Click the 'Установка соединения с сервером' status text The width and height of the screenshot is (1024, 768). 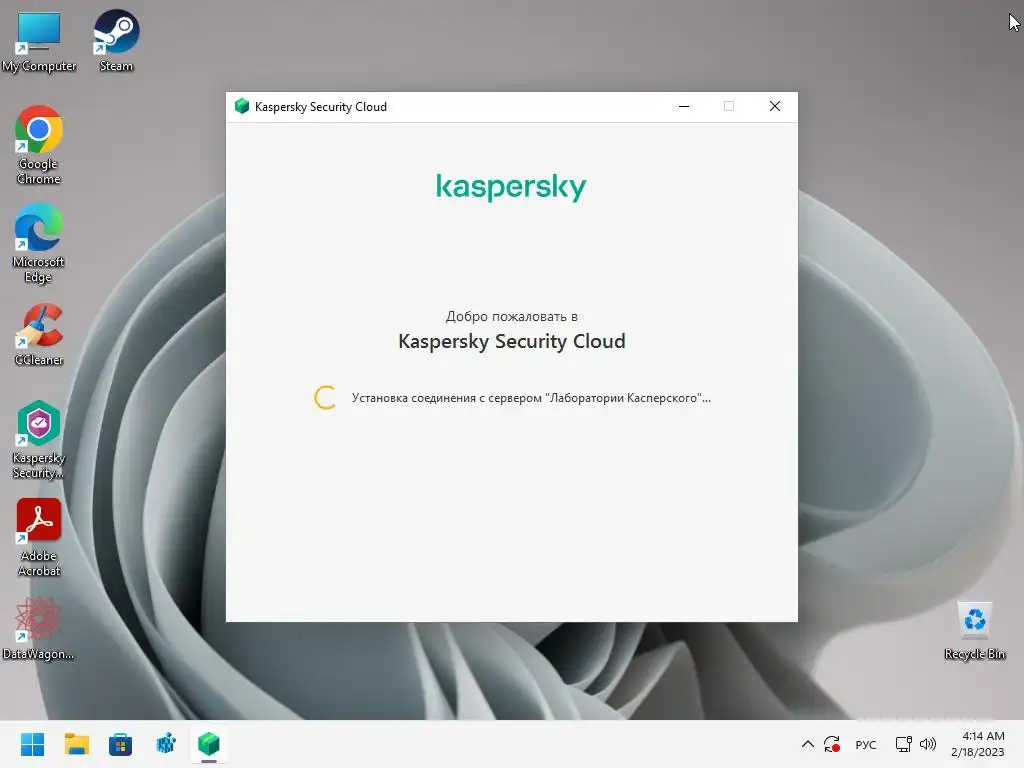coord(531,398)
